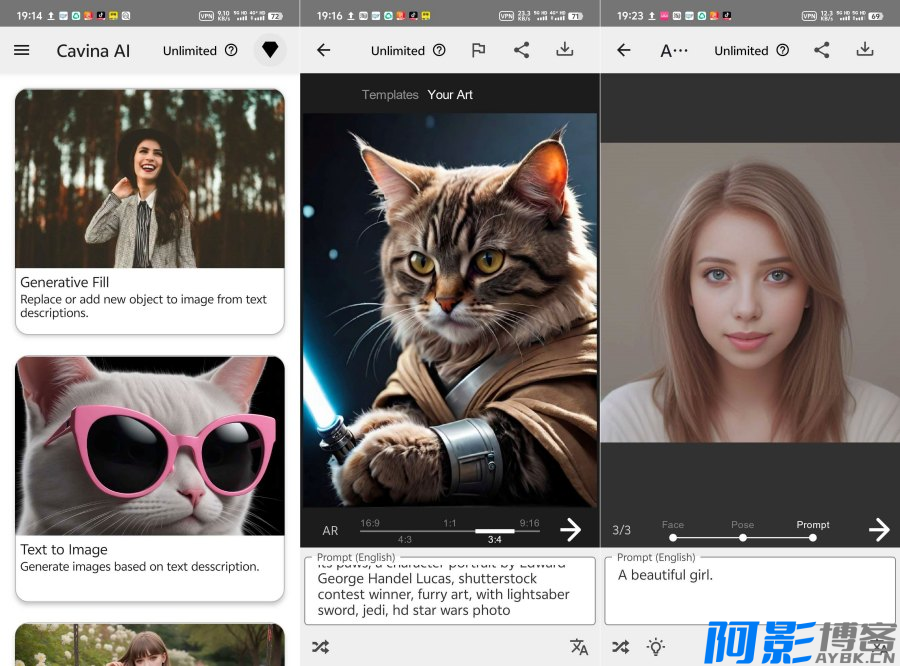Switch to the Templates tab
The height and width of the screenshot is (666, 900).
(x=390, y=95)
